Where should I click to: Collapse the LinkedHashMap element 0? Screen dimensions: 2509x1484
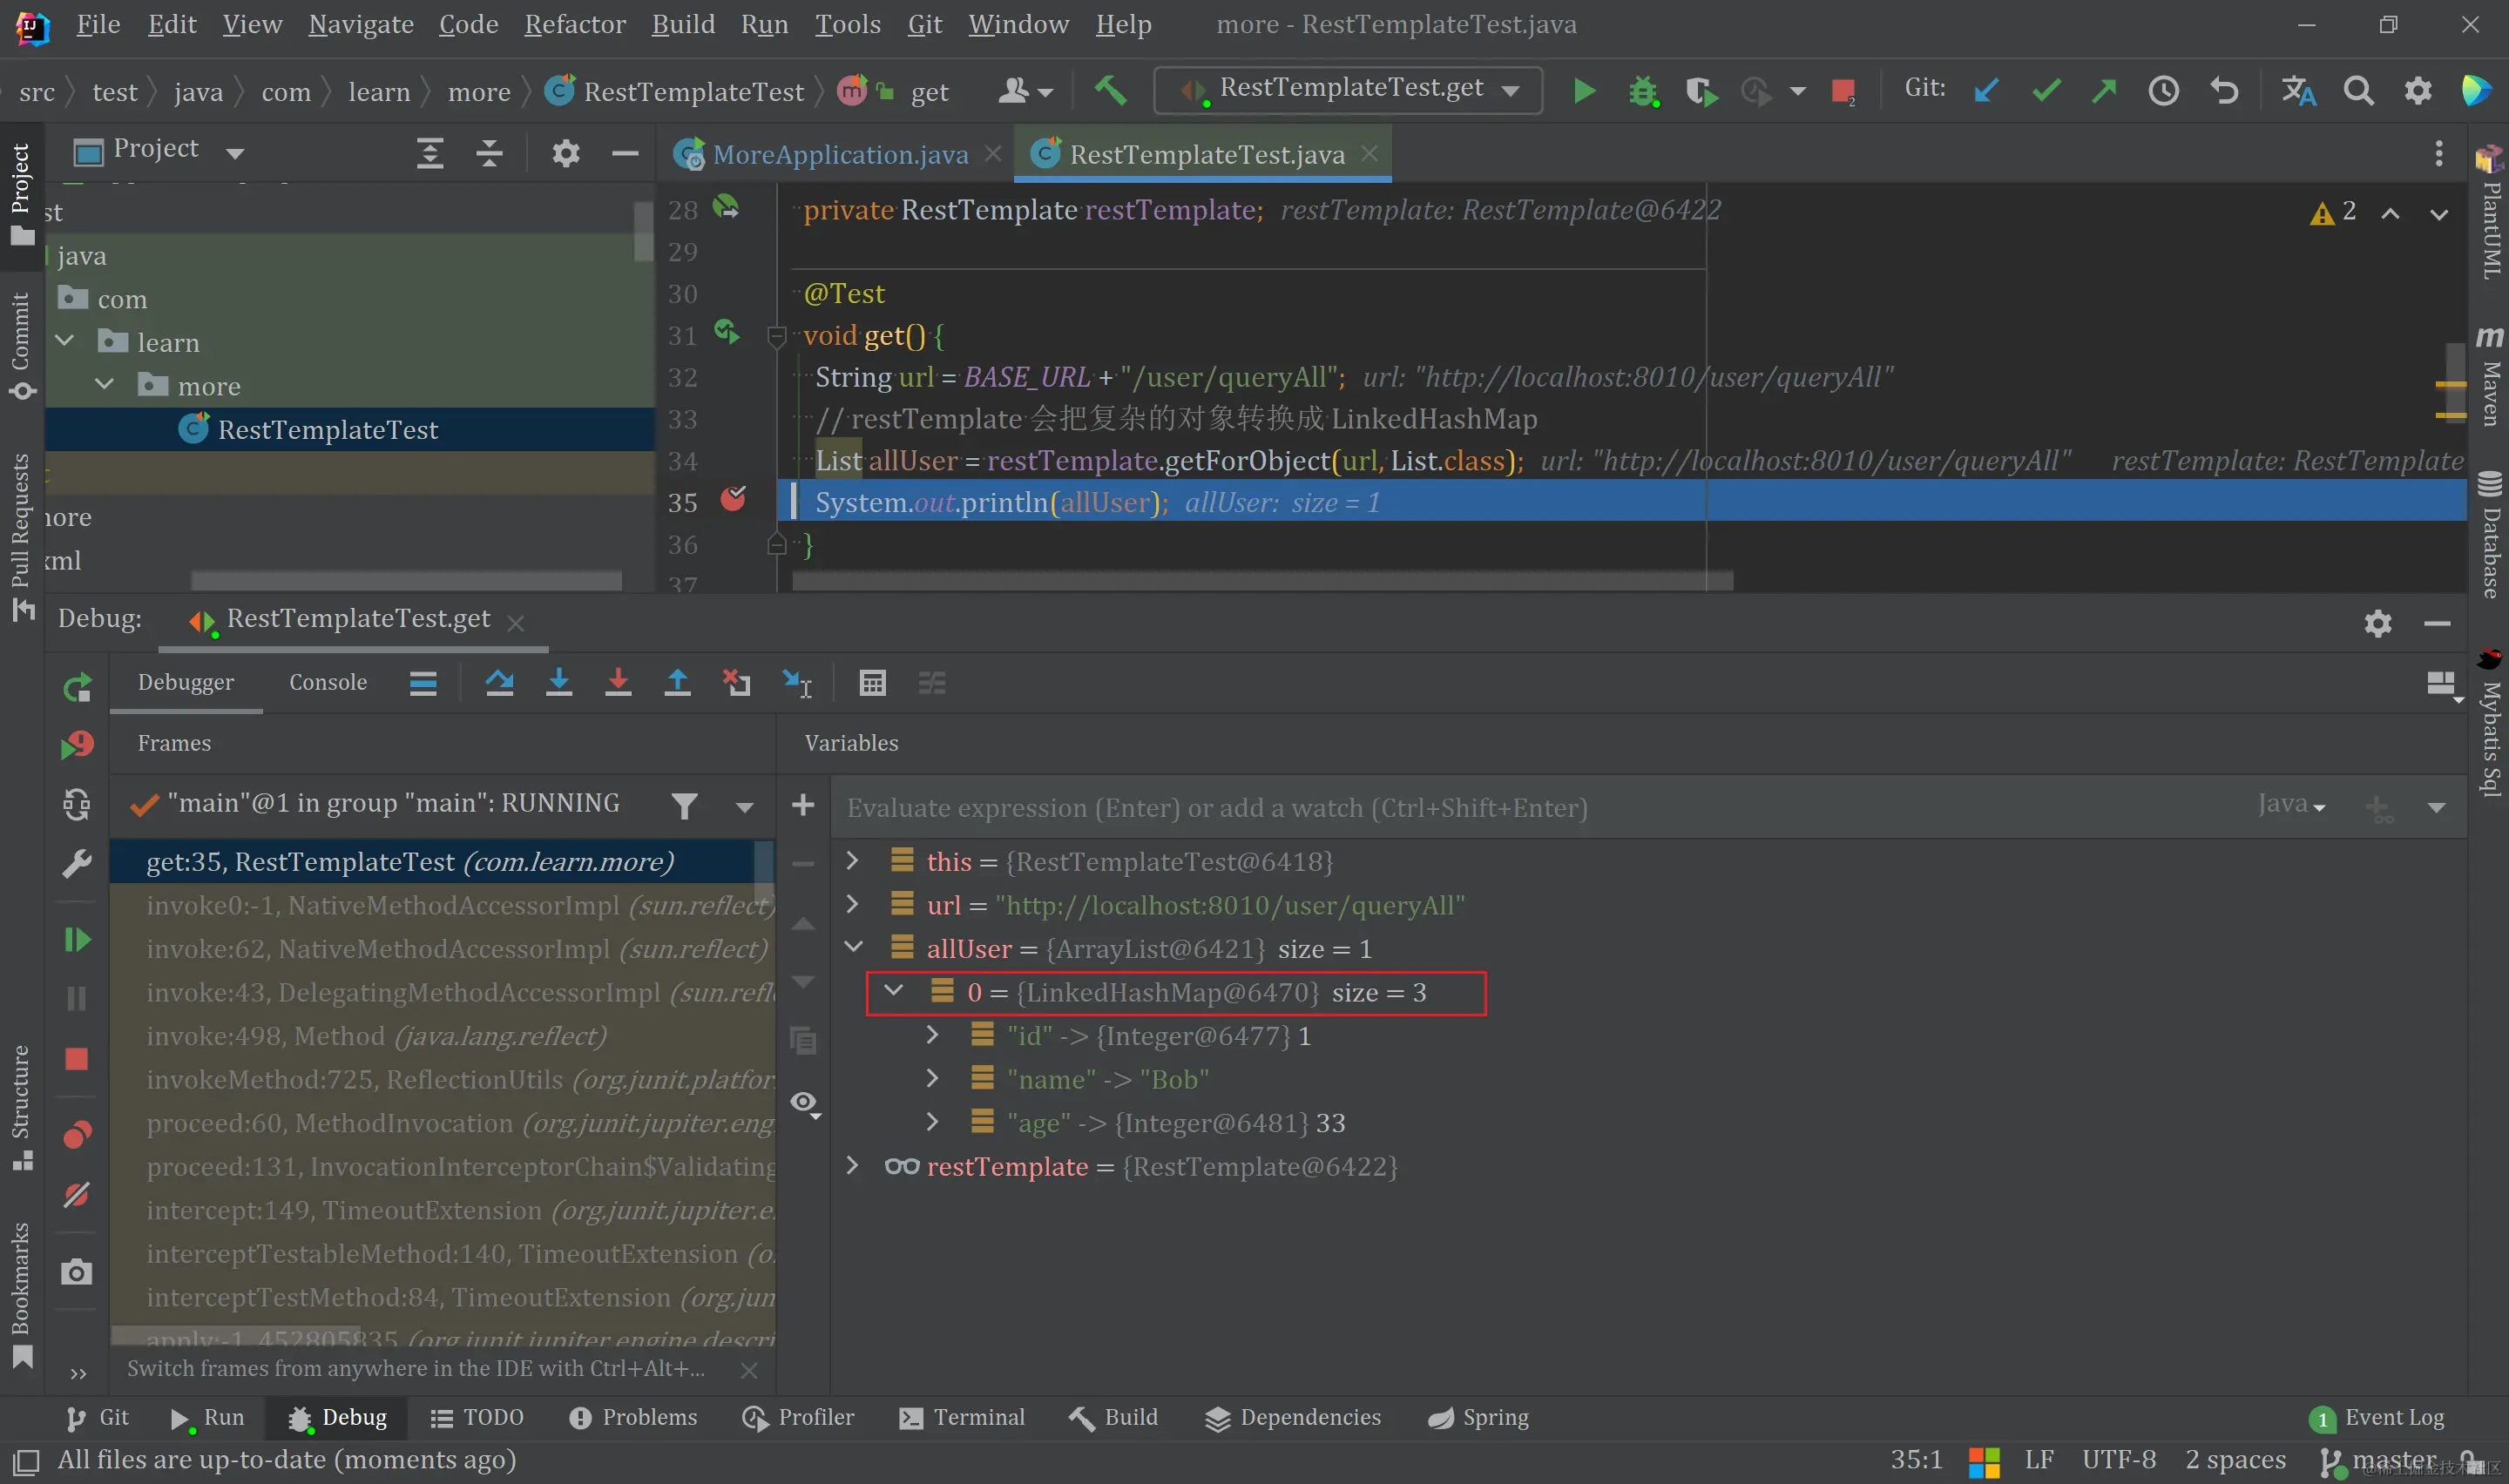coord(893,991)
